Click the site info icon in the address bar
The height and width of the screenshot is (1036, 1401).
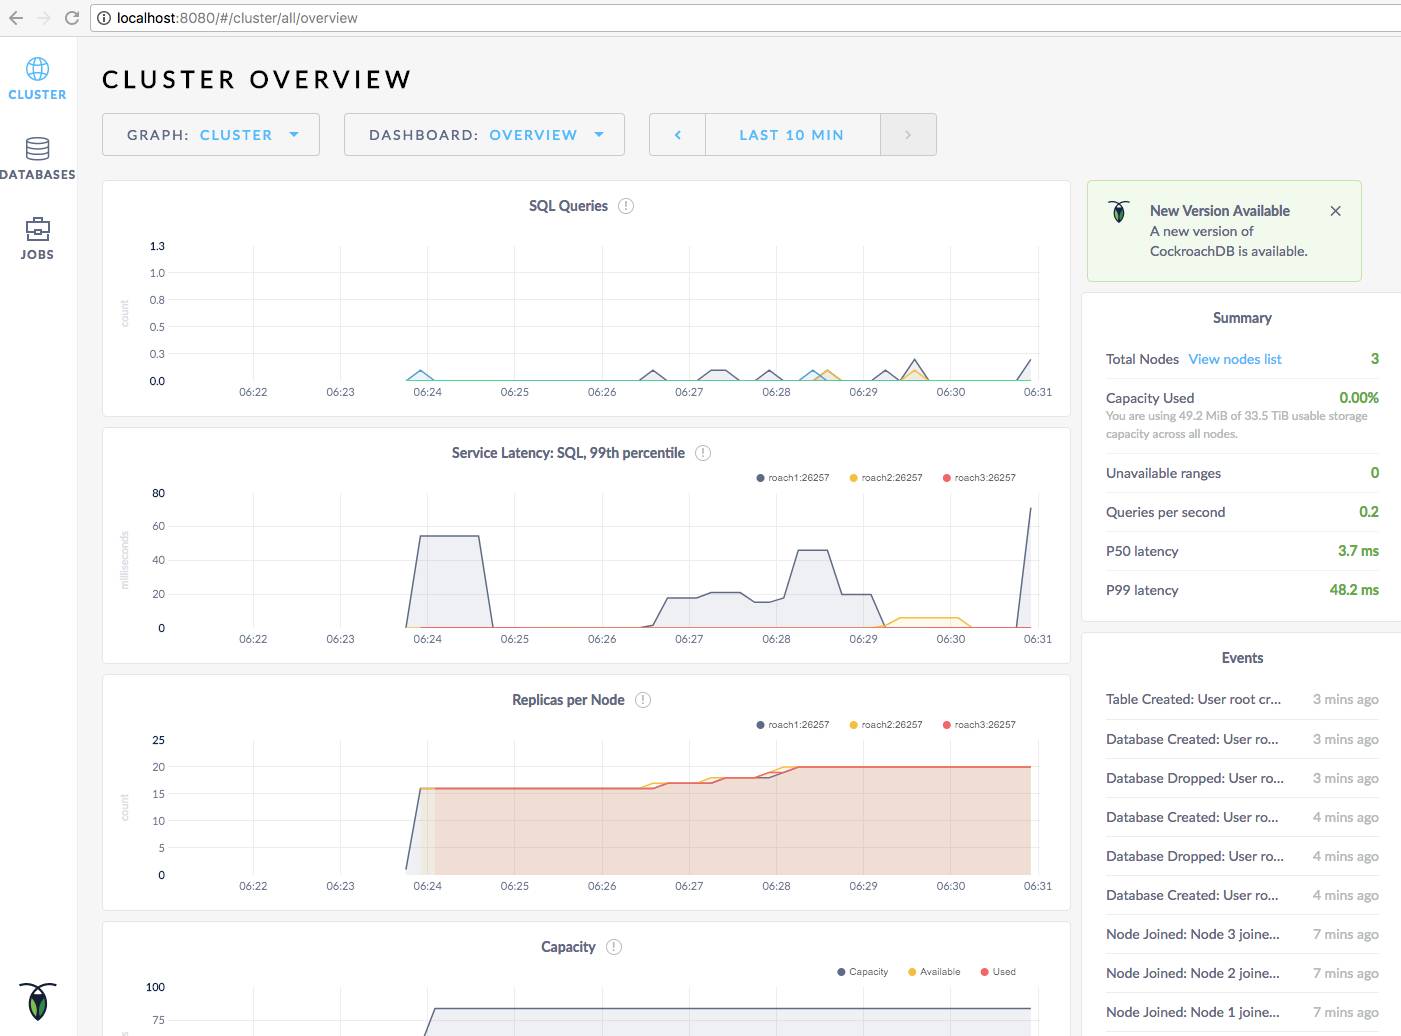[104, 18]
